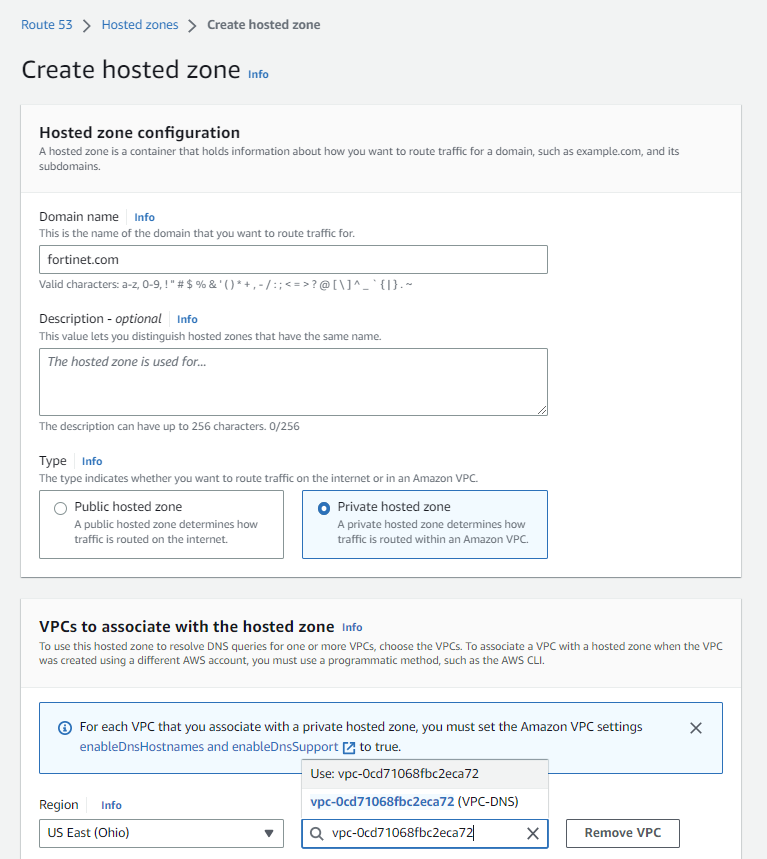
Task: Open enableDnsHostnames and enableDnsSupport link
Action: tap(209, 747)
